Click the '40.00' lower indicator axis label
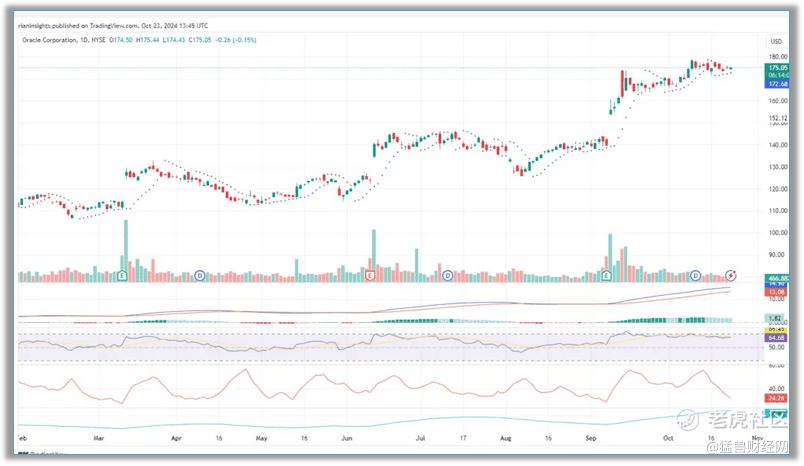 pyautogui.click(x=777, y=389)
